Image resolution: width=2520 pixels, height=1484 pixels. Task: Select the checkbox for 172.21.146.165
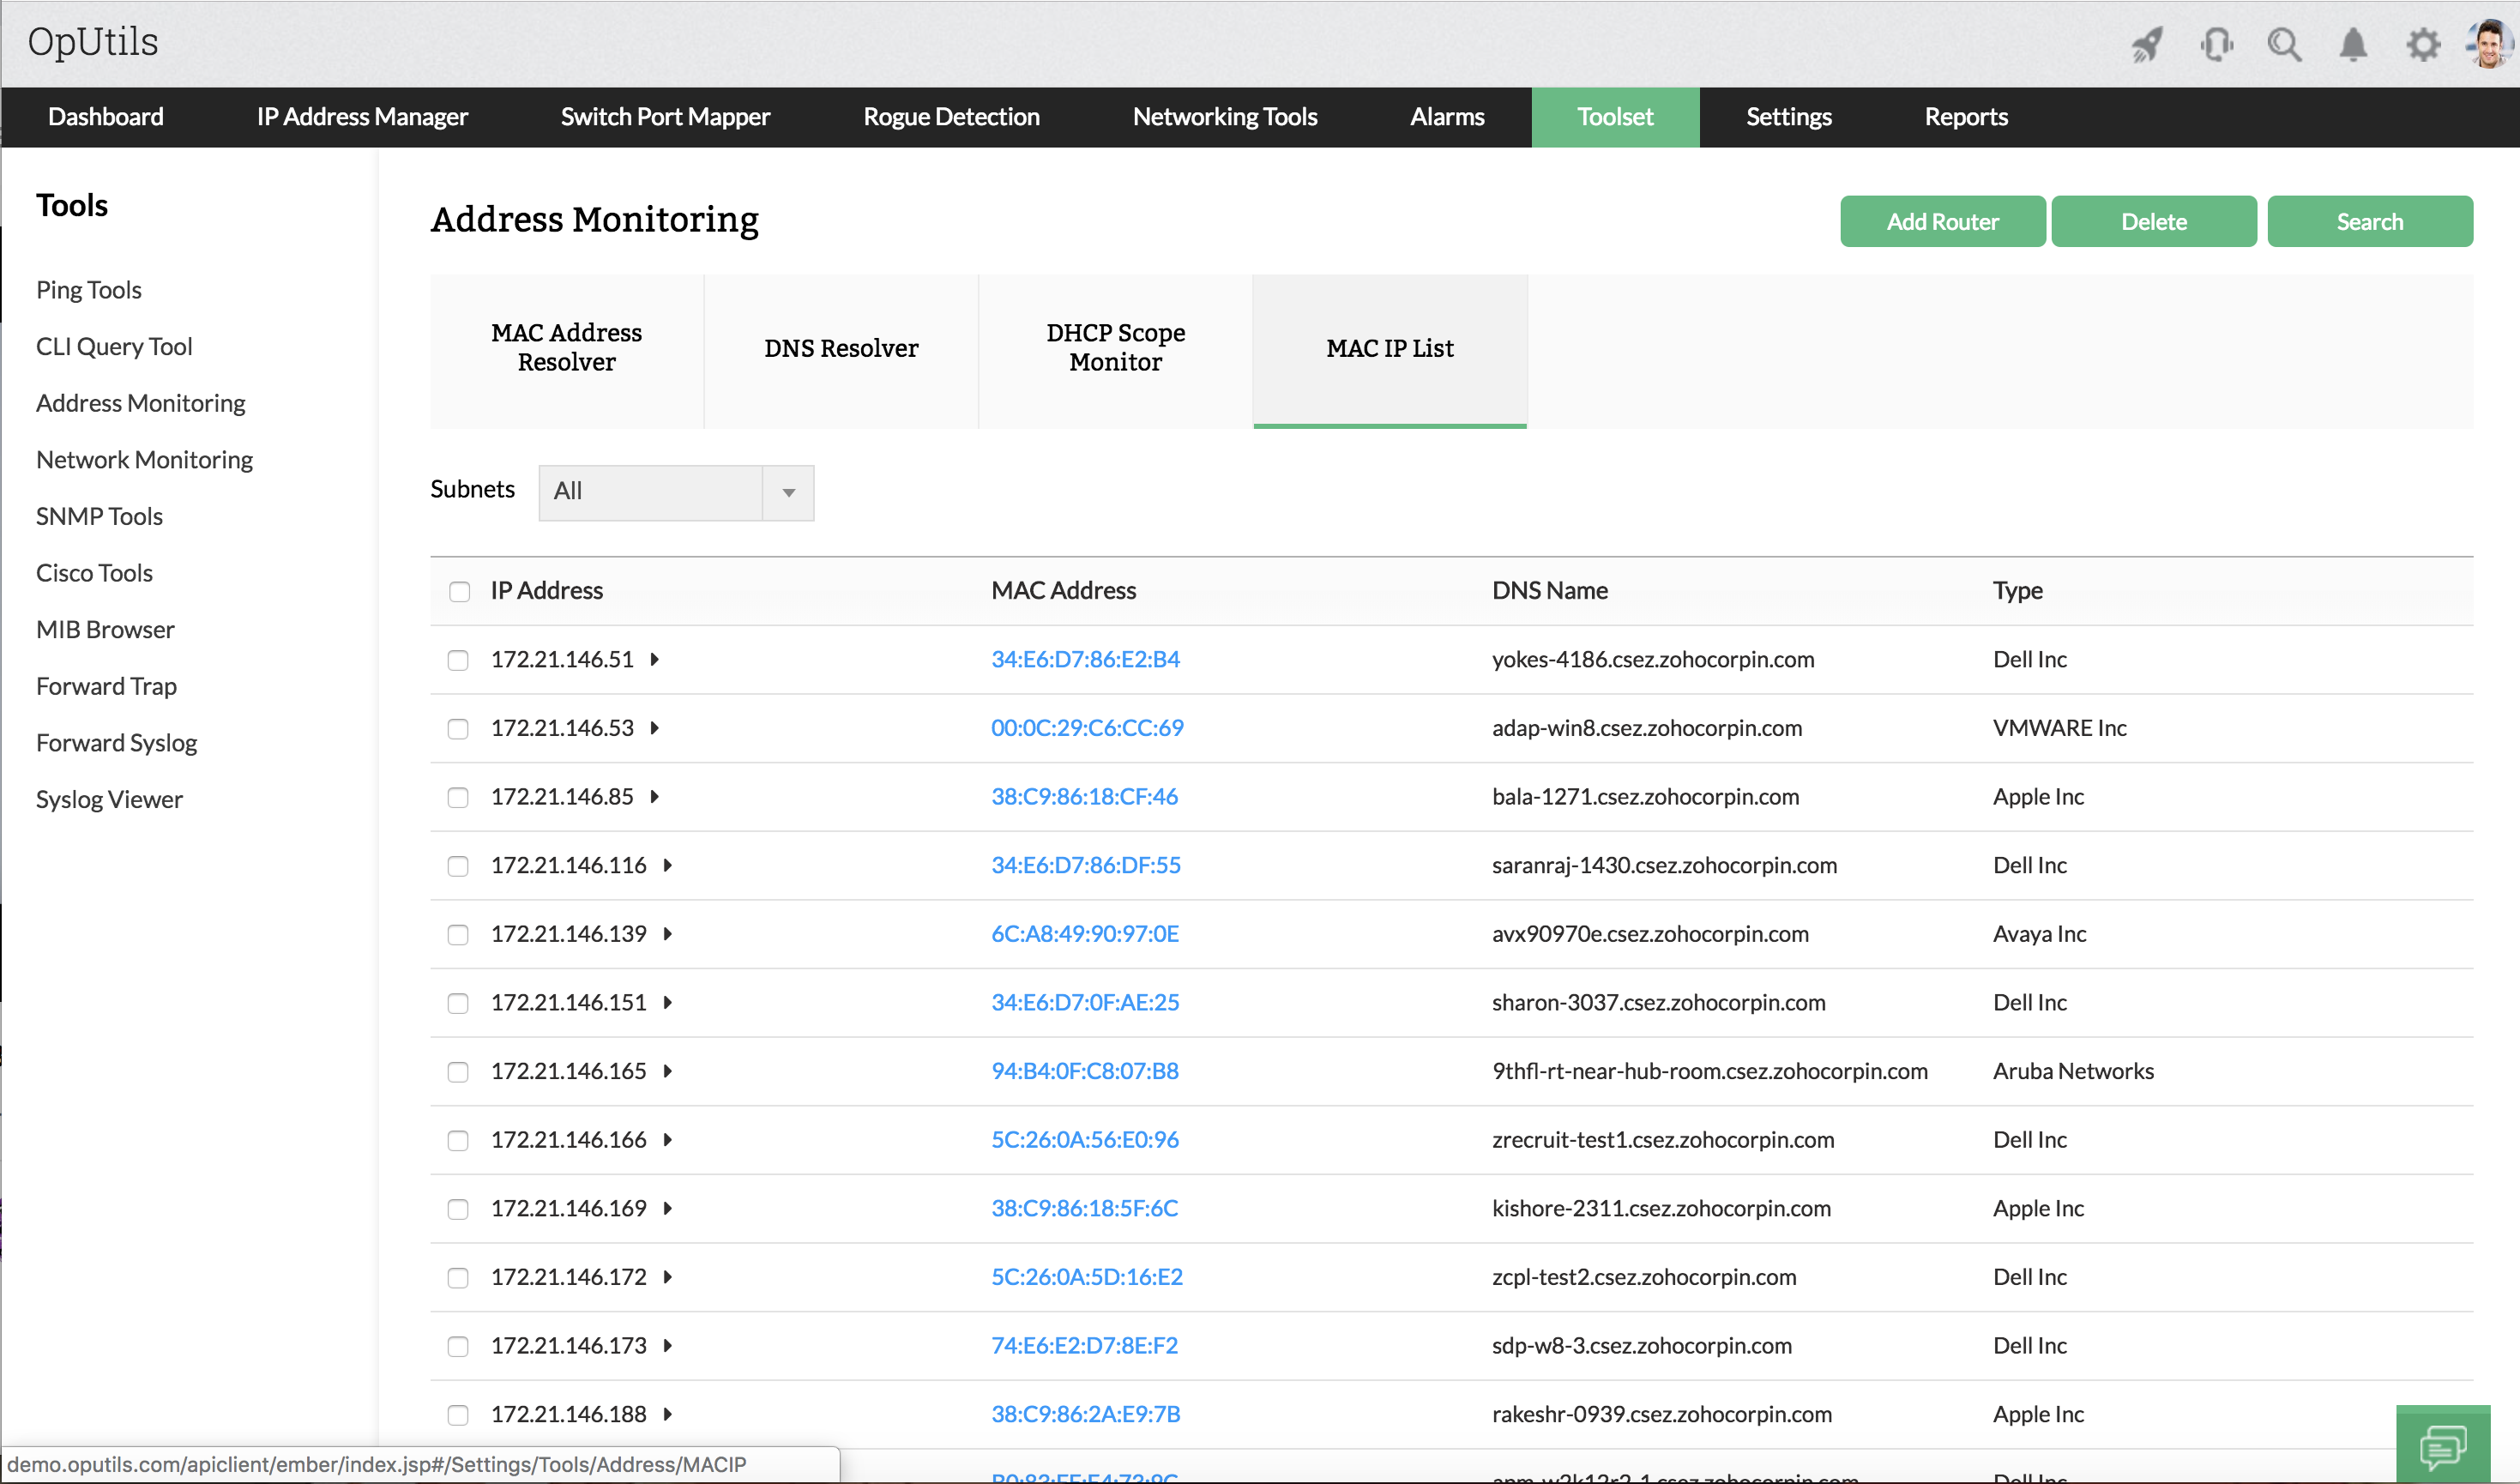[x=458, y=1072]
